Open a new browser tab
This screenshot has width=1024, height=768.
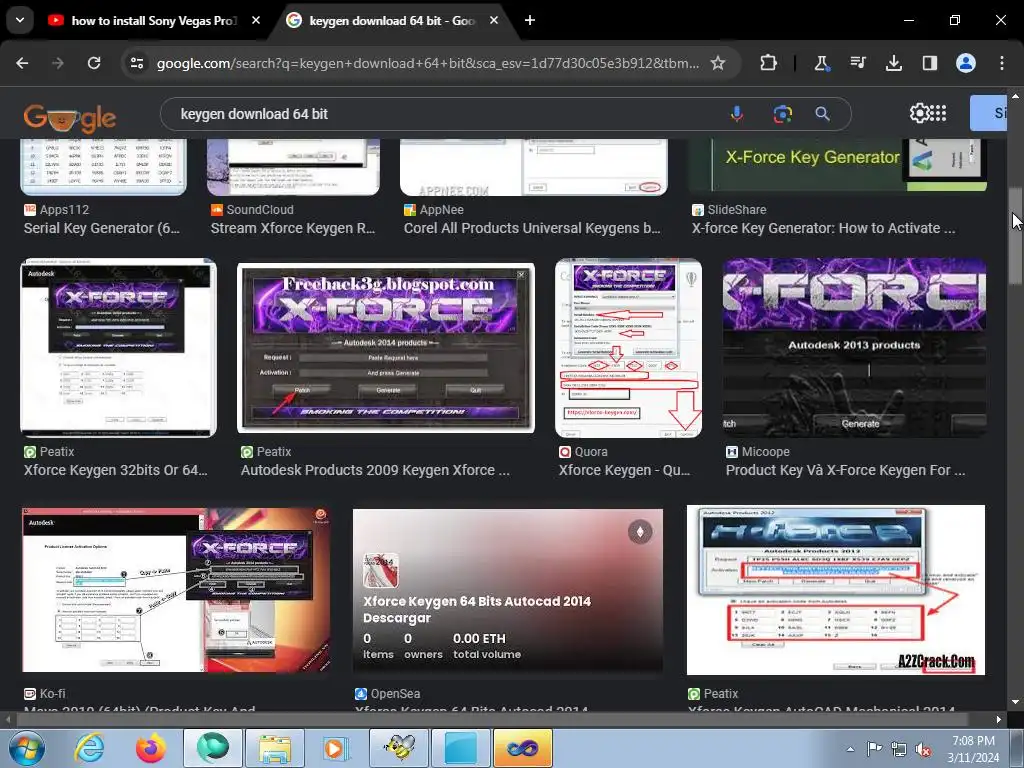tap(530, 21)
